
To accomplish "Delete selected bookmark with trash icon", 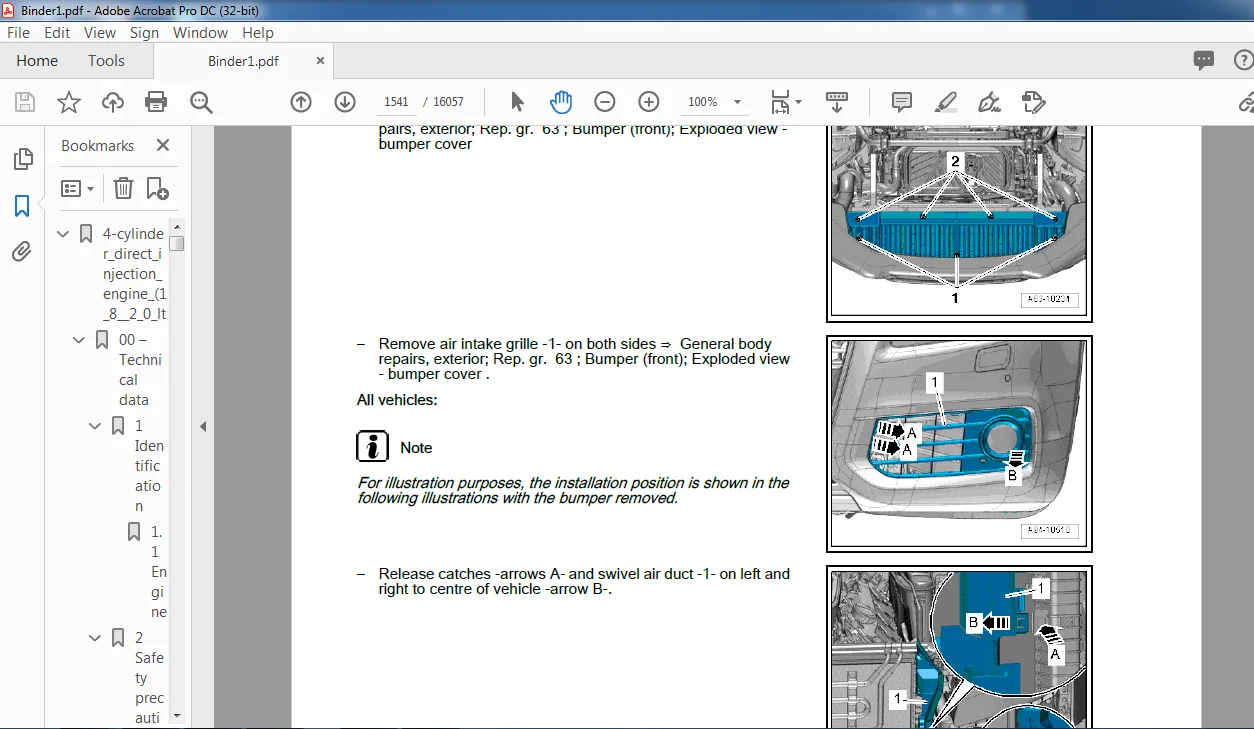I will [x=123, y=188].
